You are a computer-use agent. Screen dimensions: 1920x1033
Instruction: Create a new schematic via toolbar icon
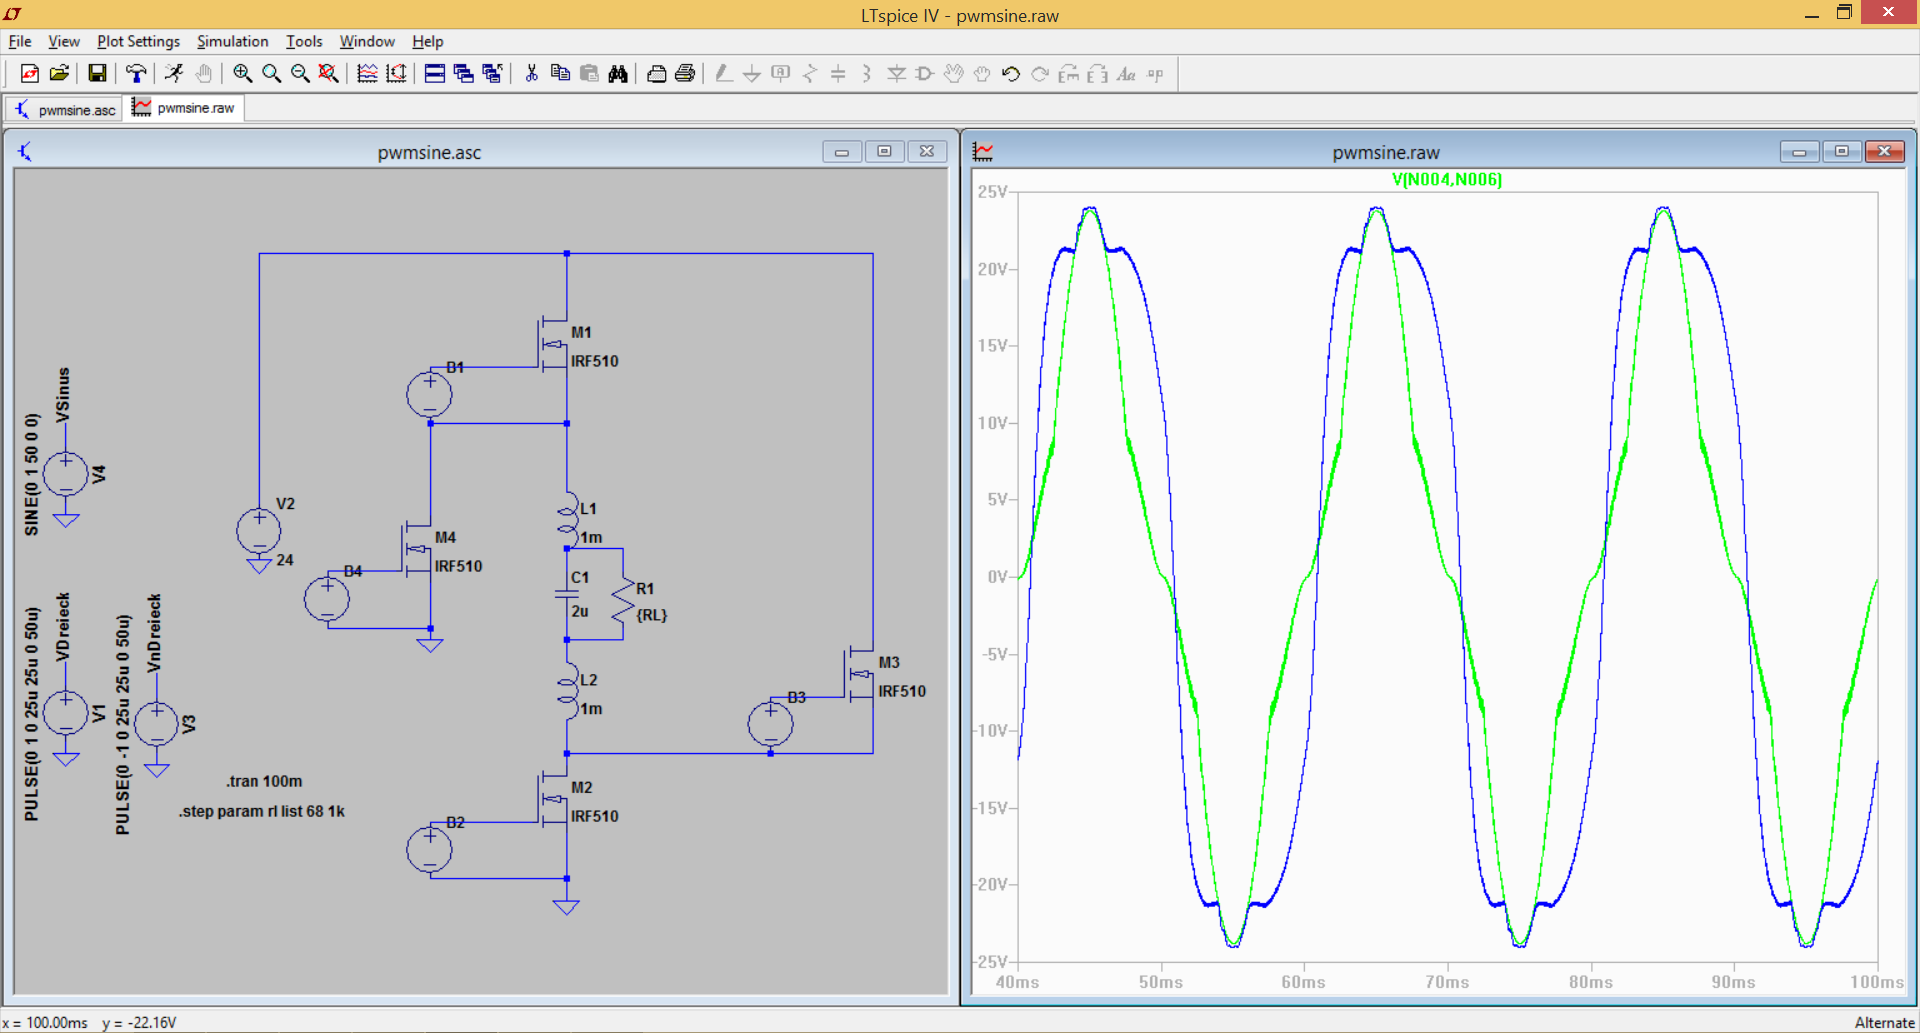pos(30,73)
